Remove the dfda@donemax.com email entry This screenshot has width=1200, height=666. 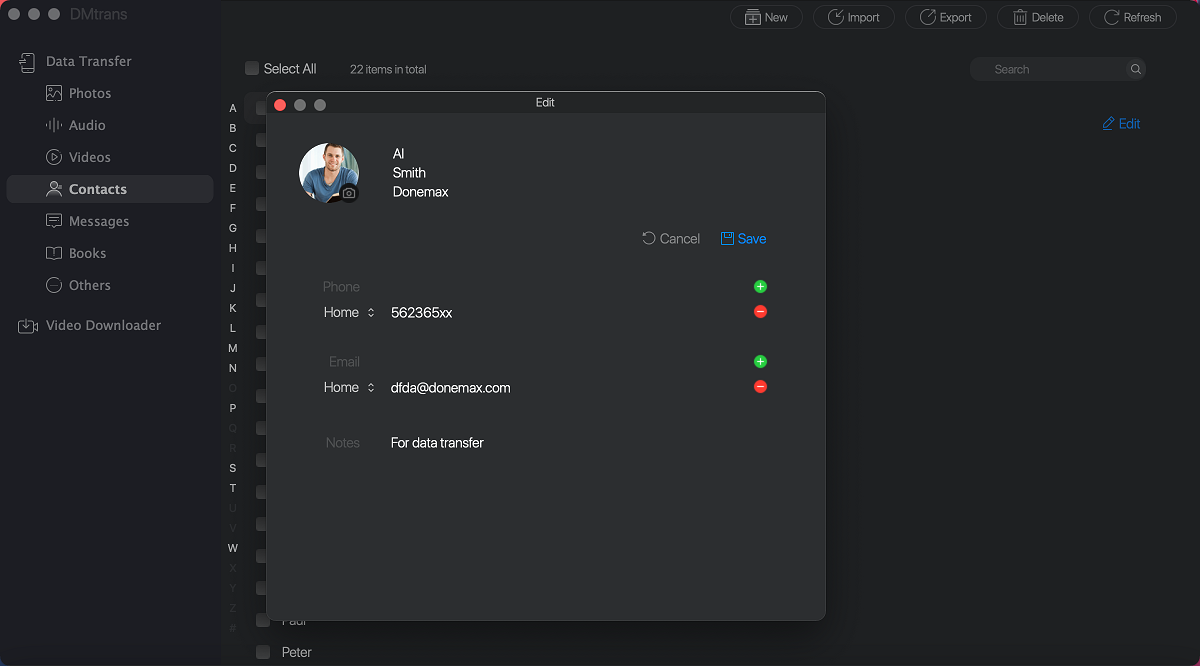(x=760, y=387)
